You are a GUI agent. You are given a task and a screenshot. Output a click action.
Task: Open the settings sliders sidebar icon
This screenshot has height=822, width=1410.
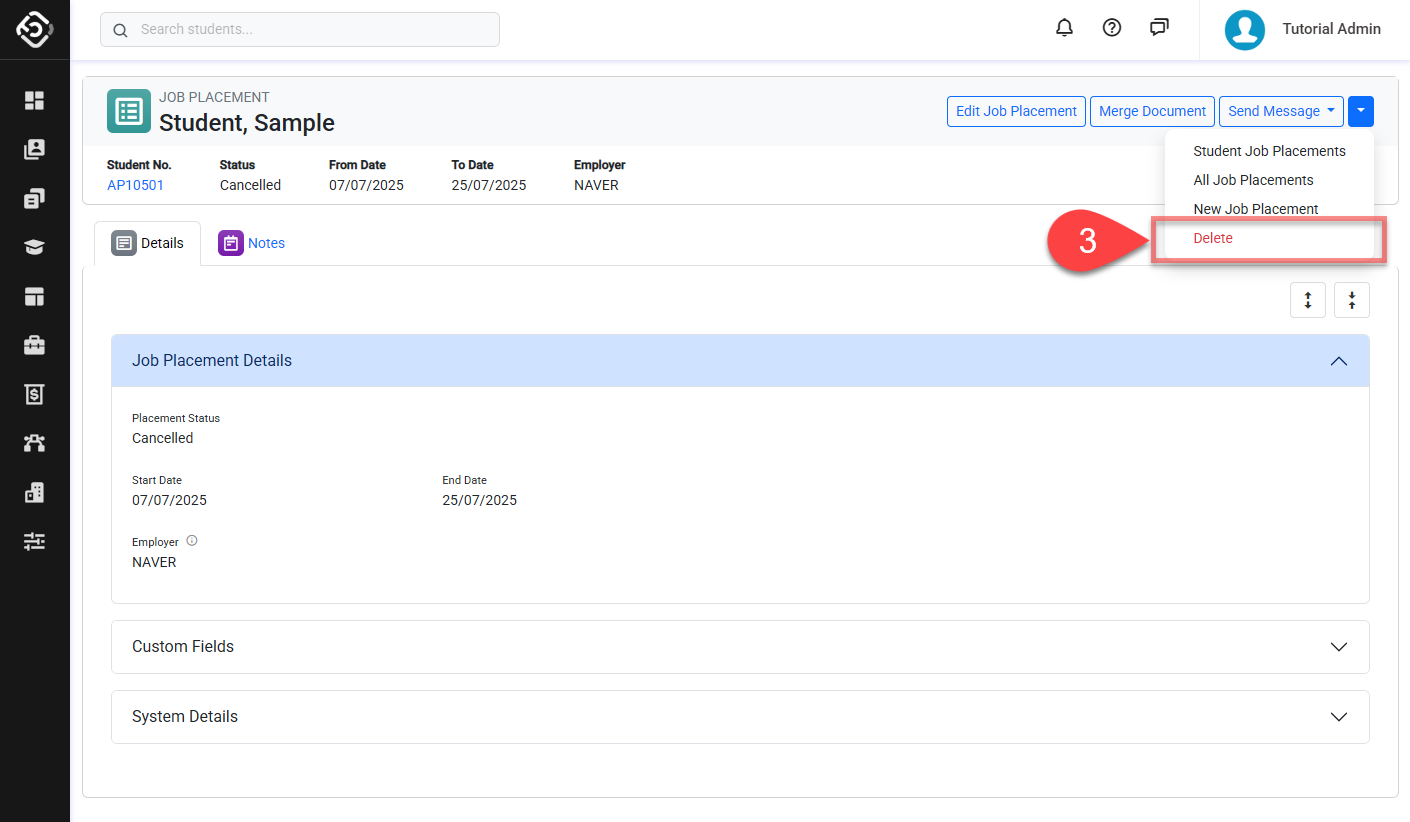tap(35, 541)
